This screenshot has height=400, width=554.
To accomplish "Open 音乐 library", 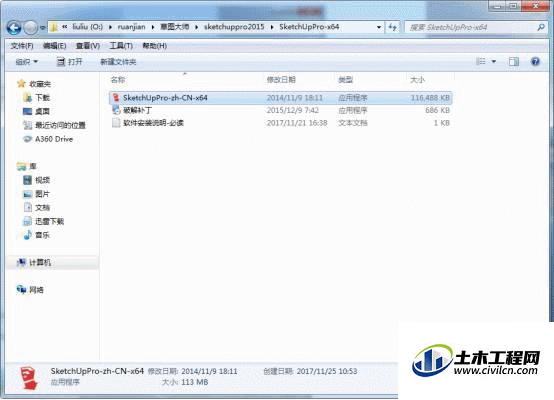I will (37, 235).
